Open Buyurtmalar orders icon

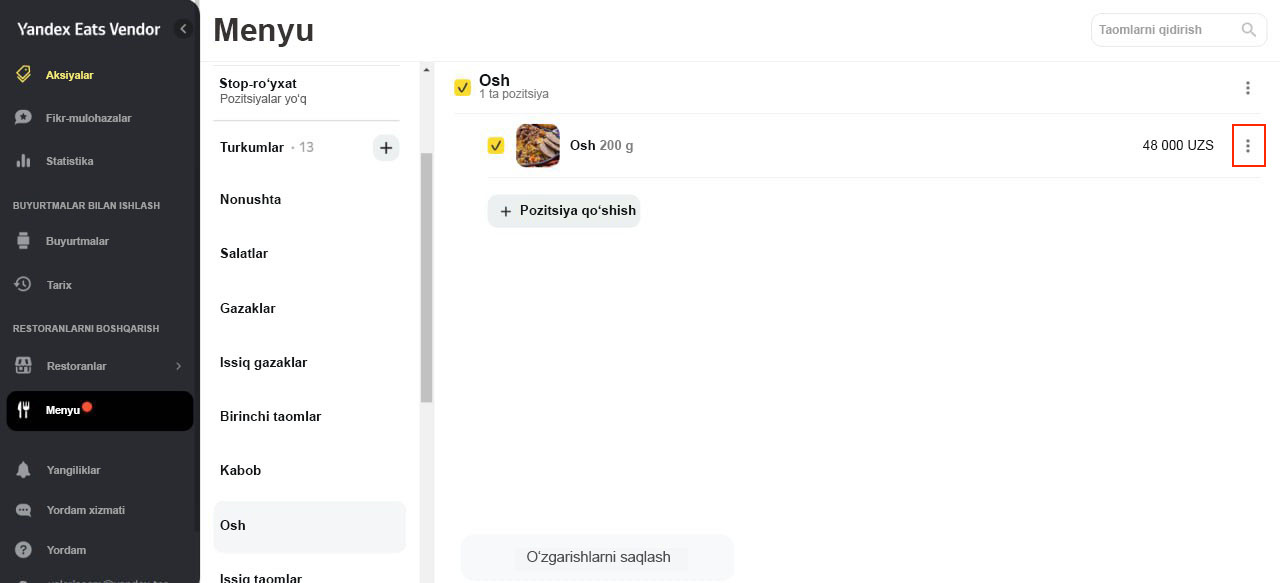pyautogui.click(x=23, y=241)
